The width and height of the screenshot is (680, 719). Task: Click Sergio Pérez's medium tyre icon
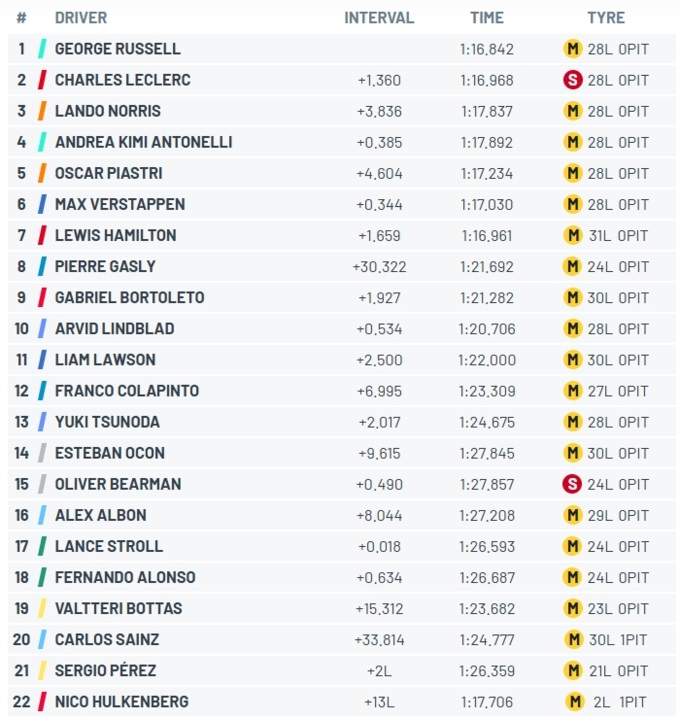point(573,670)
